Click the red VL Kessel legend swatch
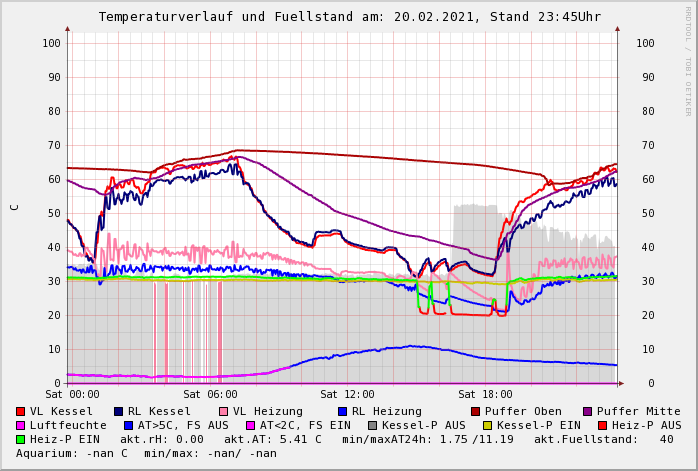This screenshot has width=698, height=471. pos(21,411)
